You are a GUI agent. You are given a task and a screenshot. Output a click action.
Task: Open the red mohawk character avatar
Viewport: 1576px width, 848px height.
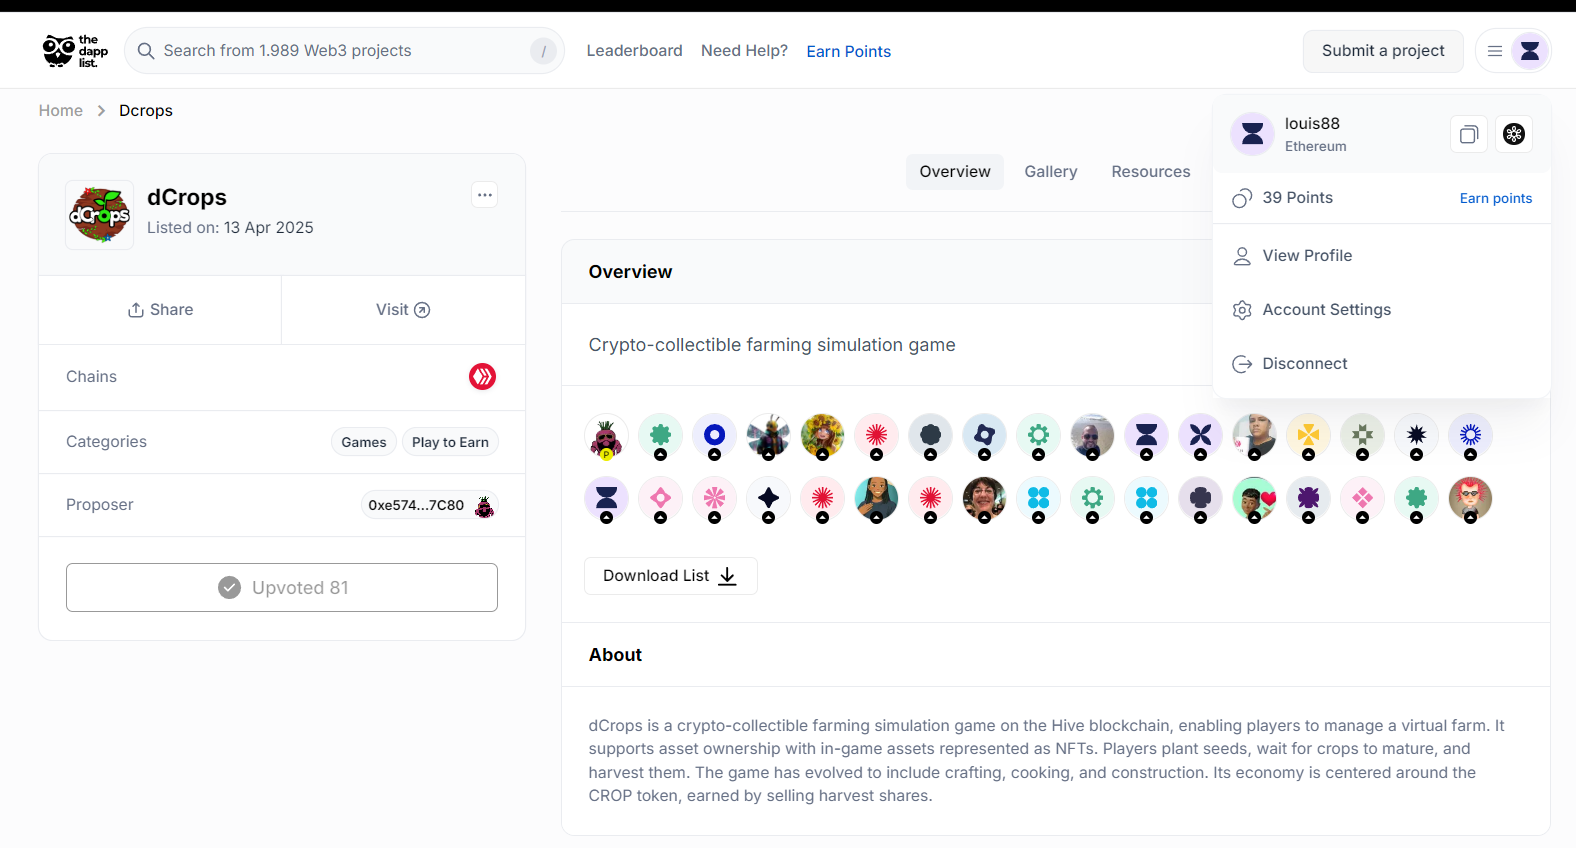click(x=1470, y=500)
